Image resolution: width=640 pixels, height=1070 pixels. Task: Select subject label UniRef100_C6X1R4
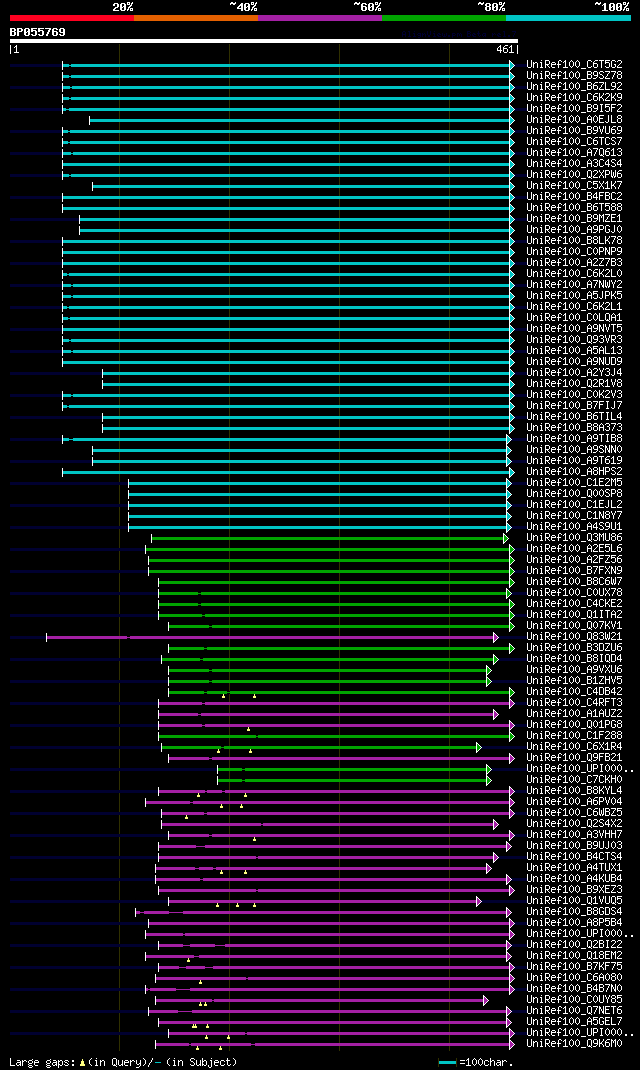click(x=574, y=747)
